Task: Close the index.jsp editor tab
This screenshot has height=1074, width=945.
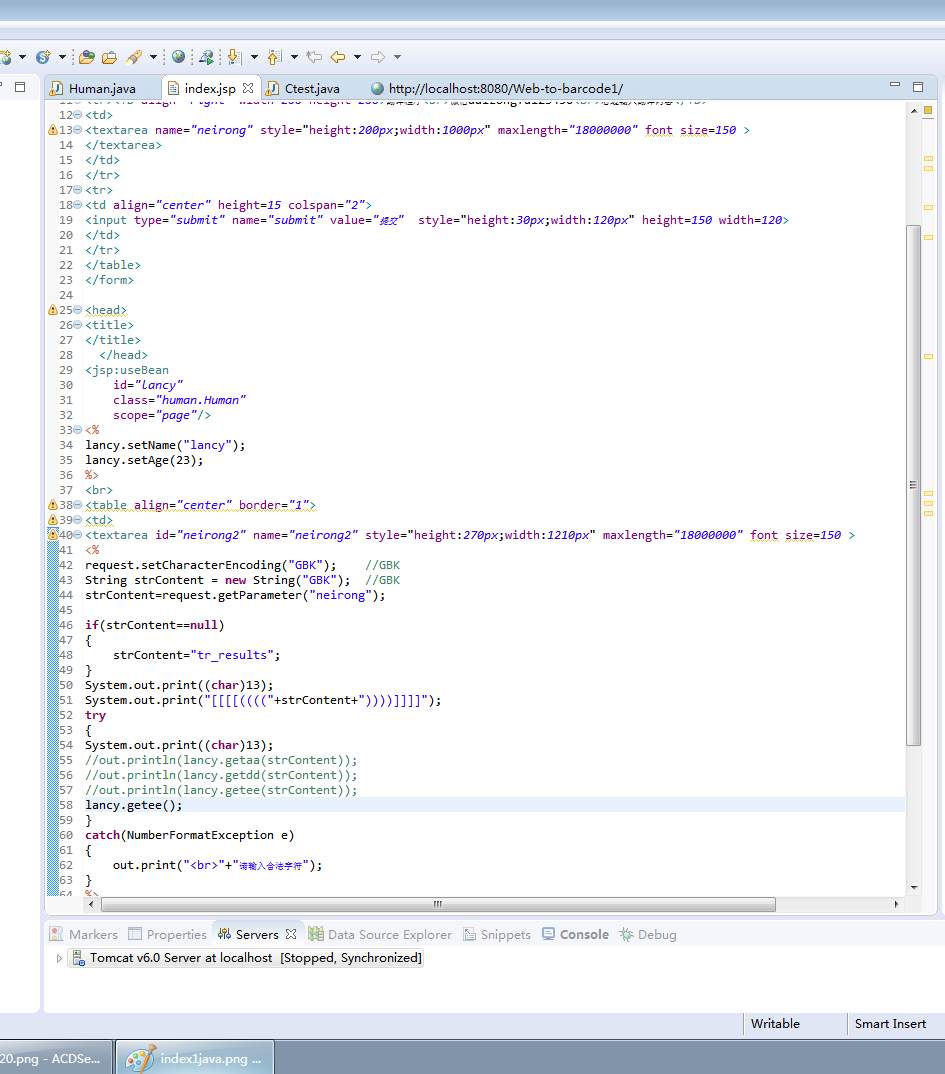Action: click(x=248, y=88)
